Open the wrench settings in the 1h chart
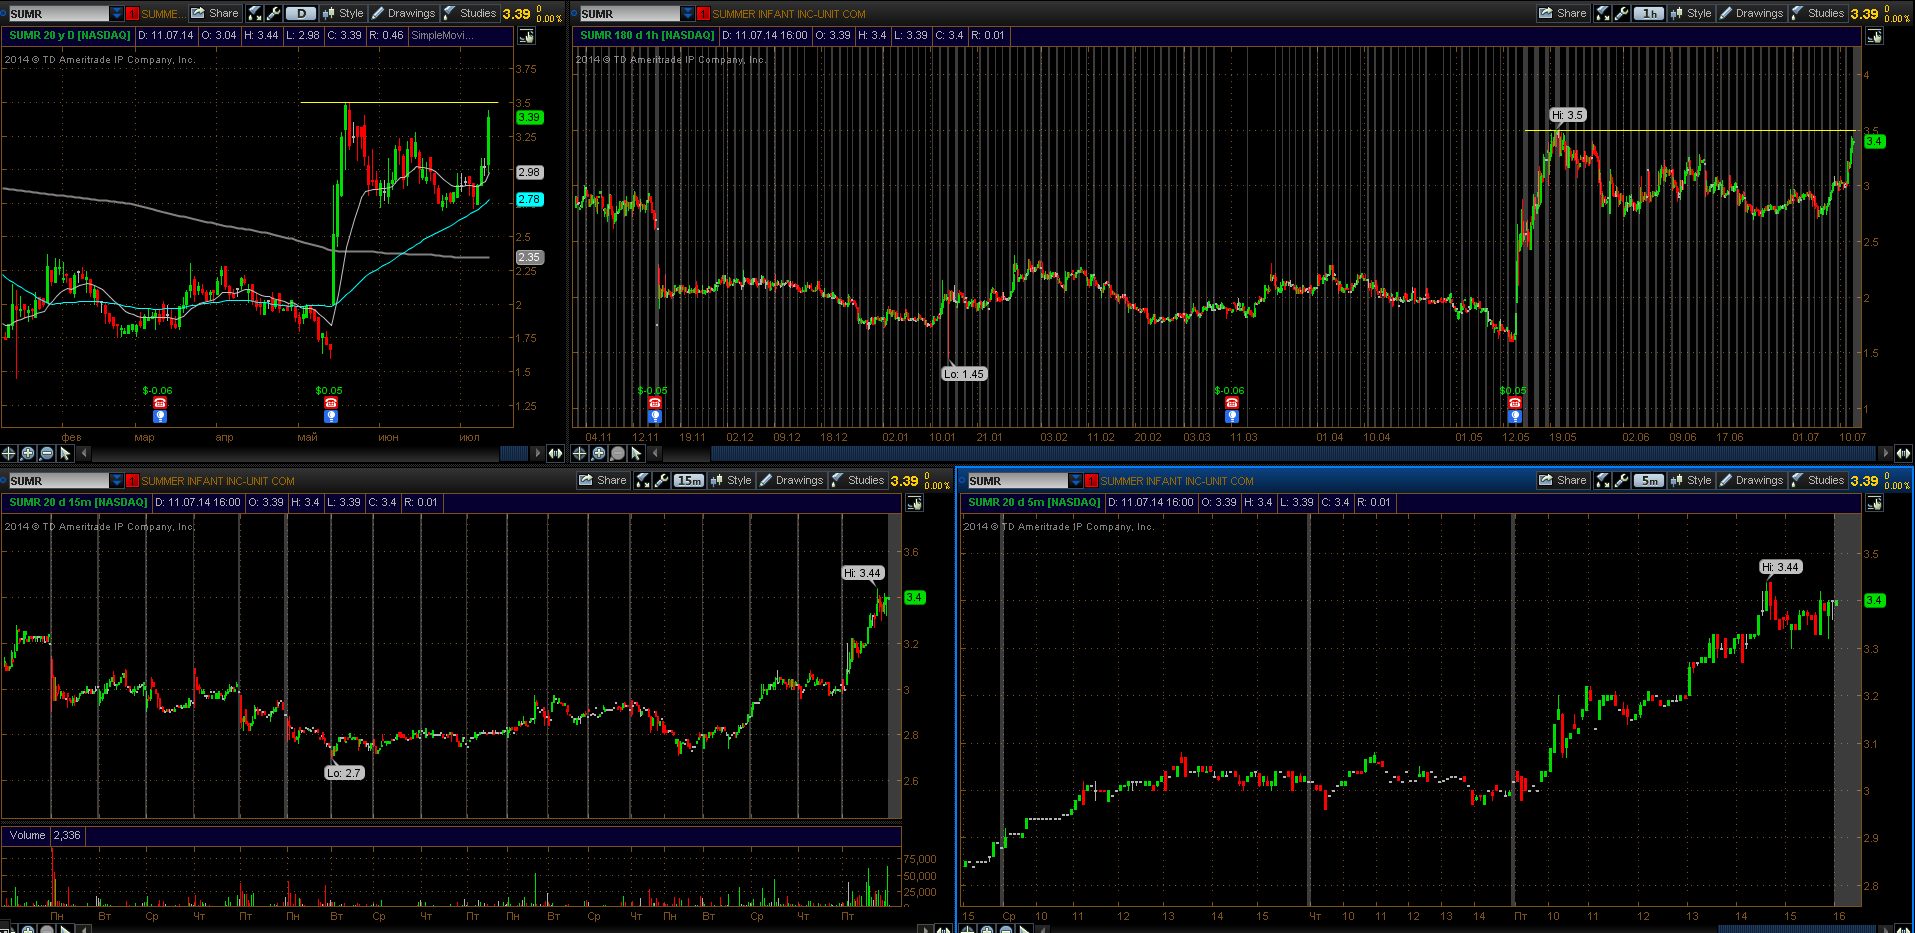This screenshot has width=1915, height=933. tap(1622, 13)
